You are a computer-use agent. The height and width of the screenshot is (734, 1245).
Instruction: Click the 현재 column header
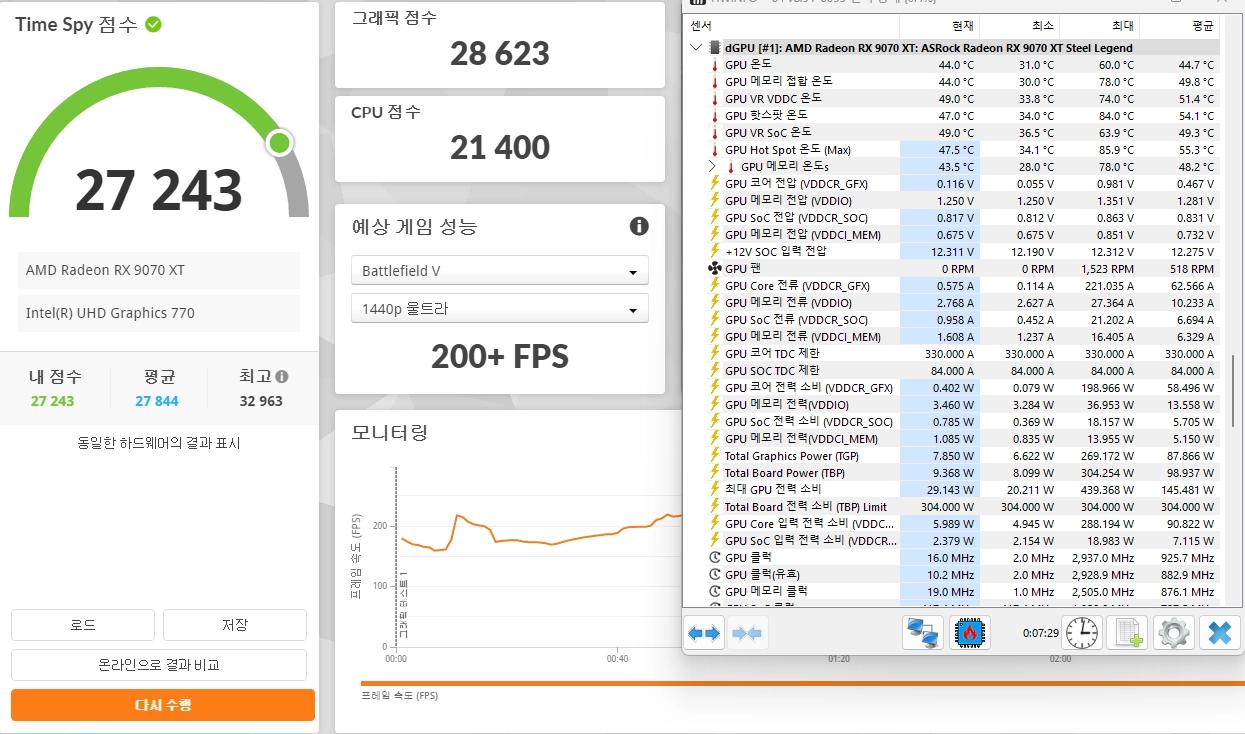939,26
